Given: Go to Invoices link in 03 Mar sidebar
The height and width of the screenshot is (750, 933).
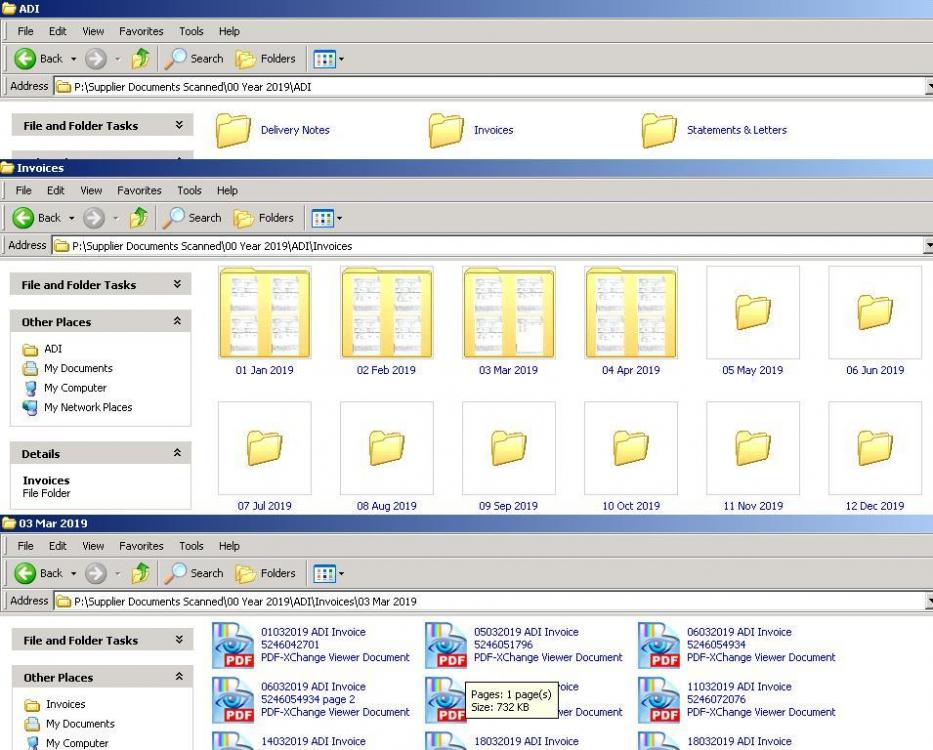Looking at the screenshot, I should [x=55, y=704].
